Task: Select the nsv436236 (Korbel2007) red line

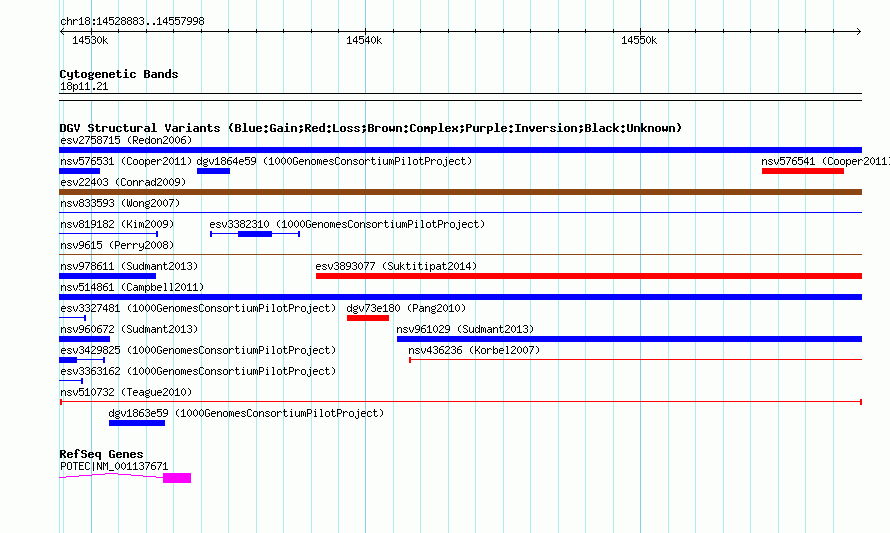Action: [635, 360]
